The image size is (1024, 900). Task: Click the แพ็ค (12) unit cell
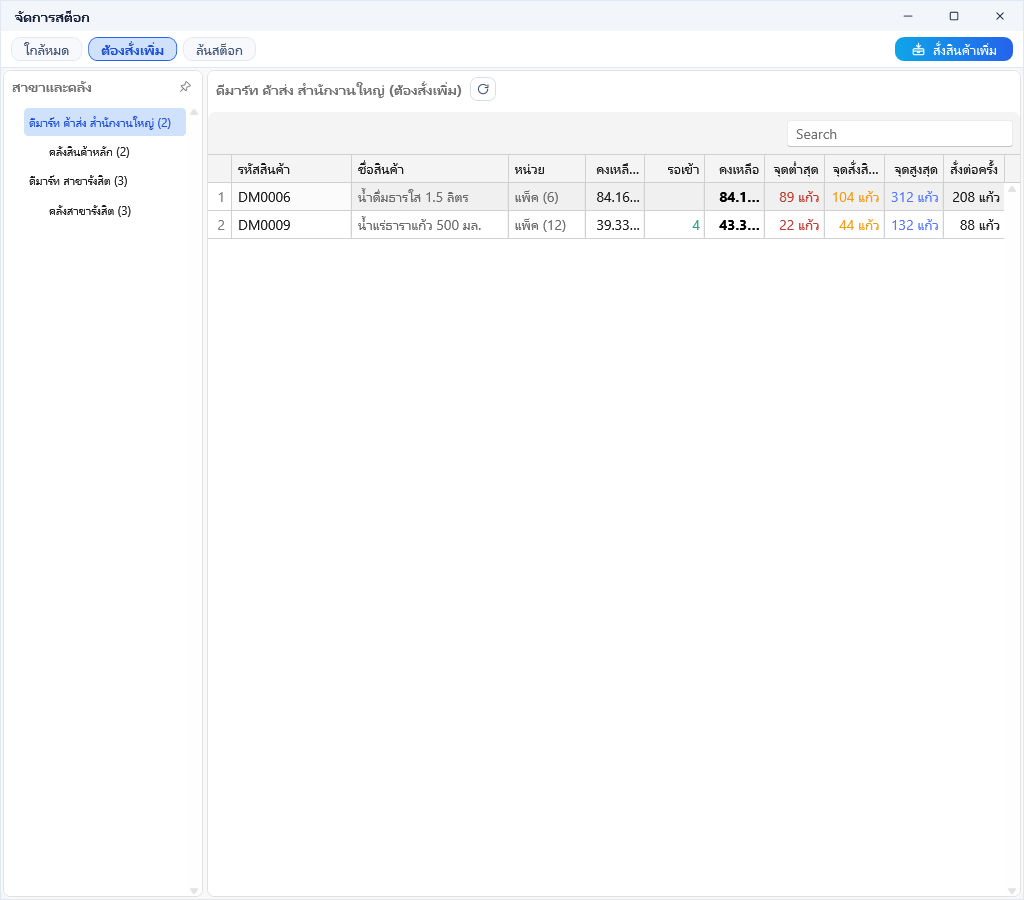click(547, 225)
